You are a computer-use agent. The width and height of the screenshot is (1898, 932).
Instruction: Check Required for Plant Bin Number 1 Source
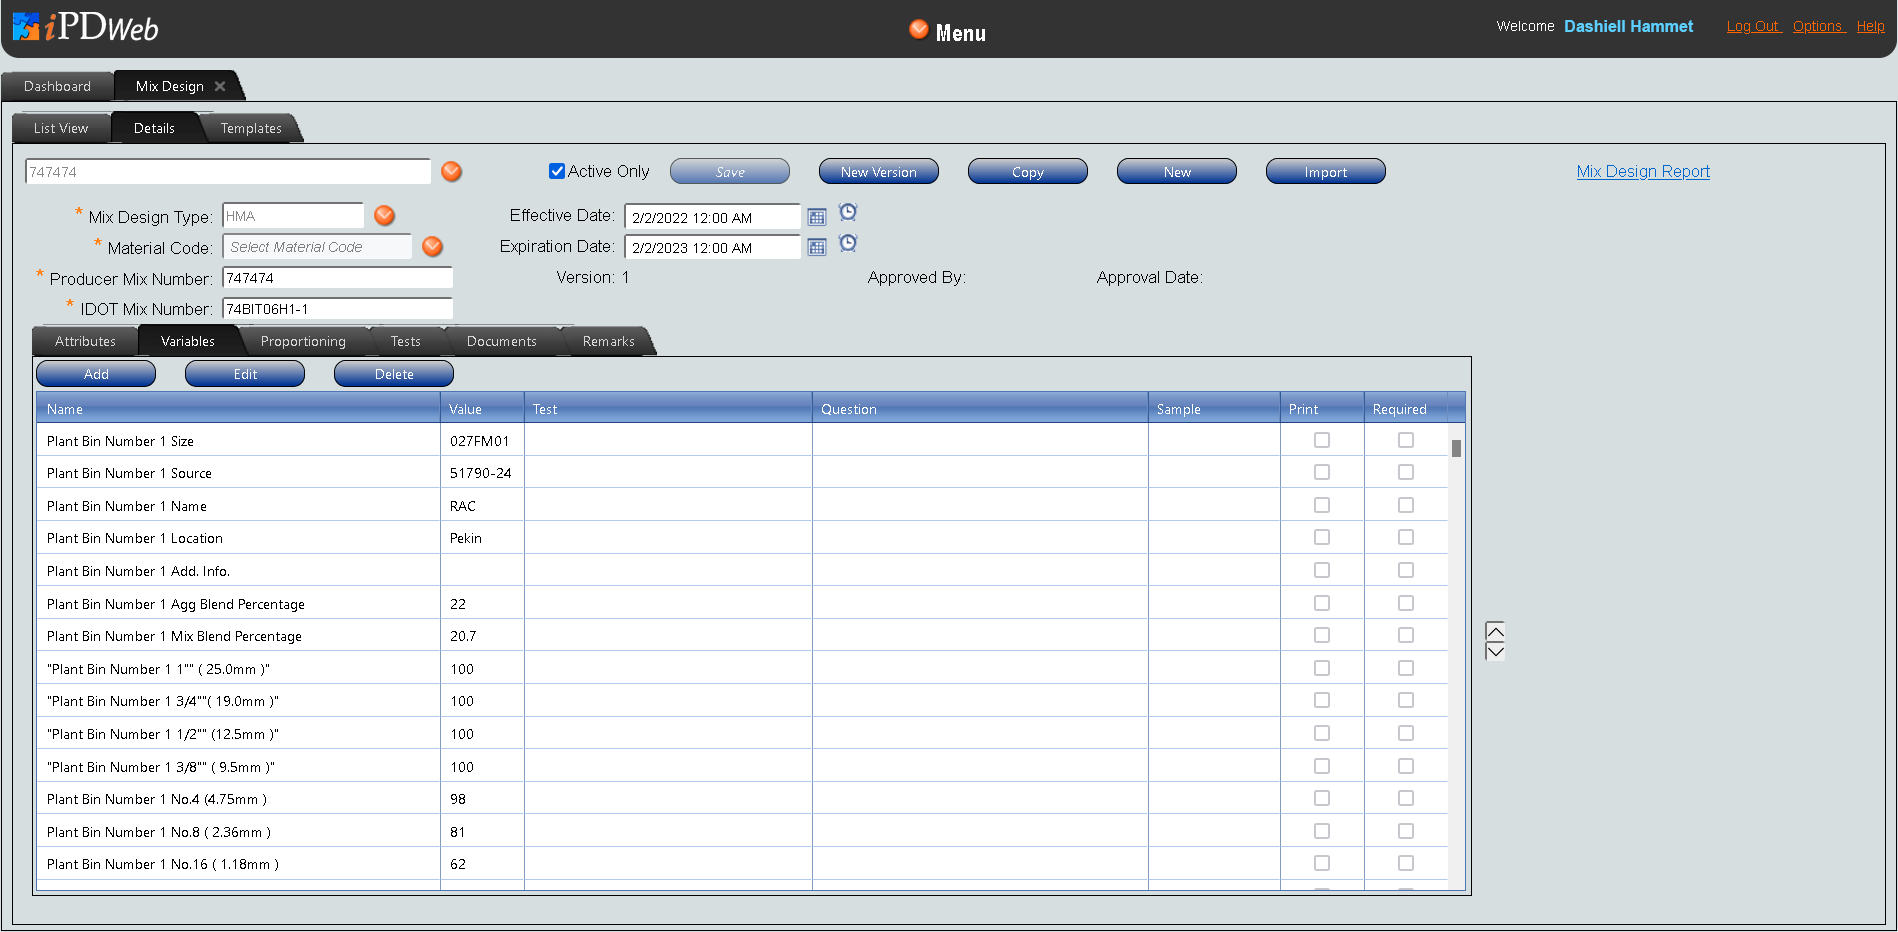[1406, 472]
